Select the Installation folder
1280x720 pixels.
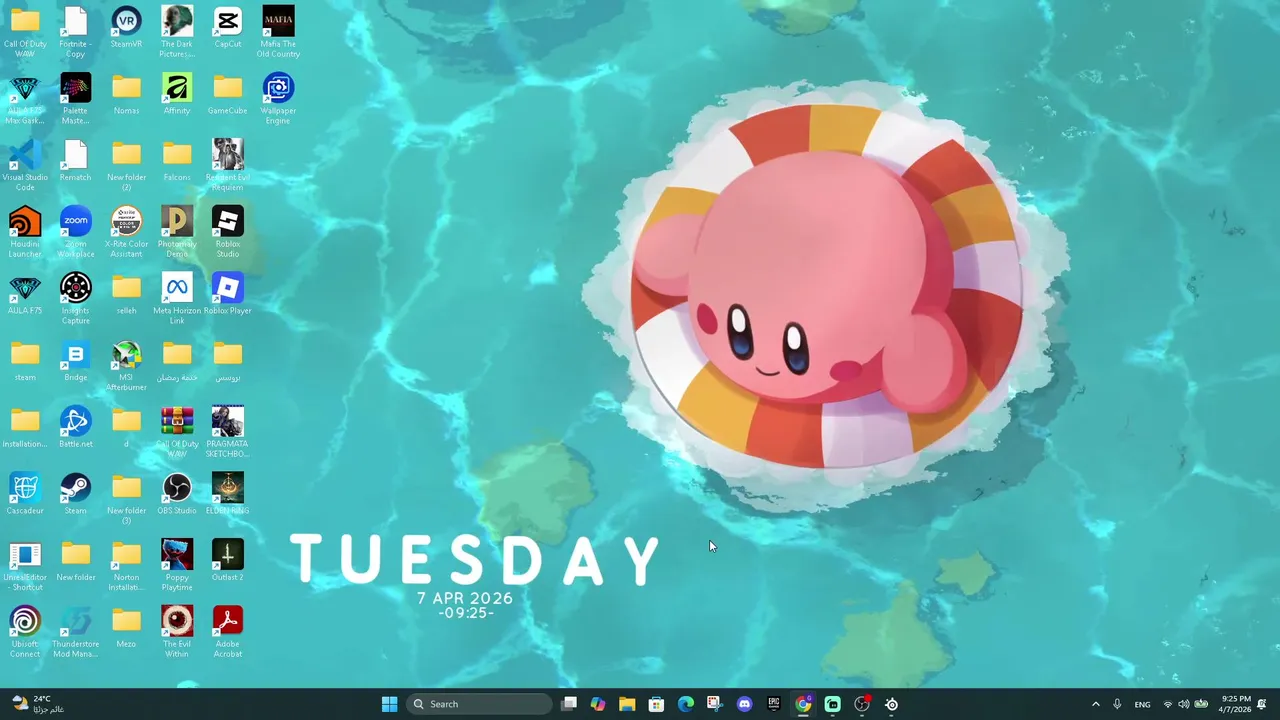[25, 428]
